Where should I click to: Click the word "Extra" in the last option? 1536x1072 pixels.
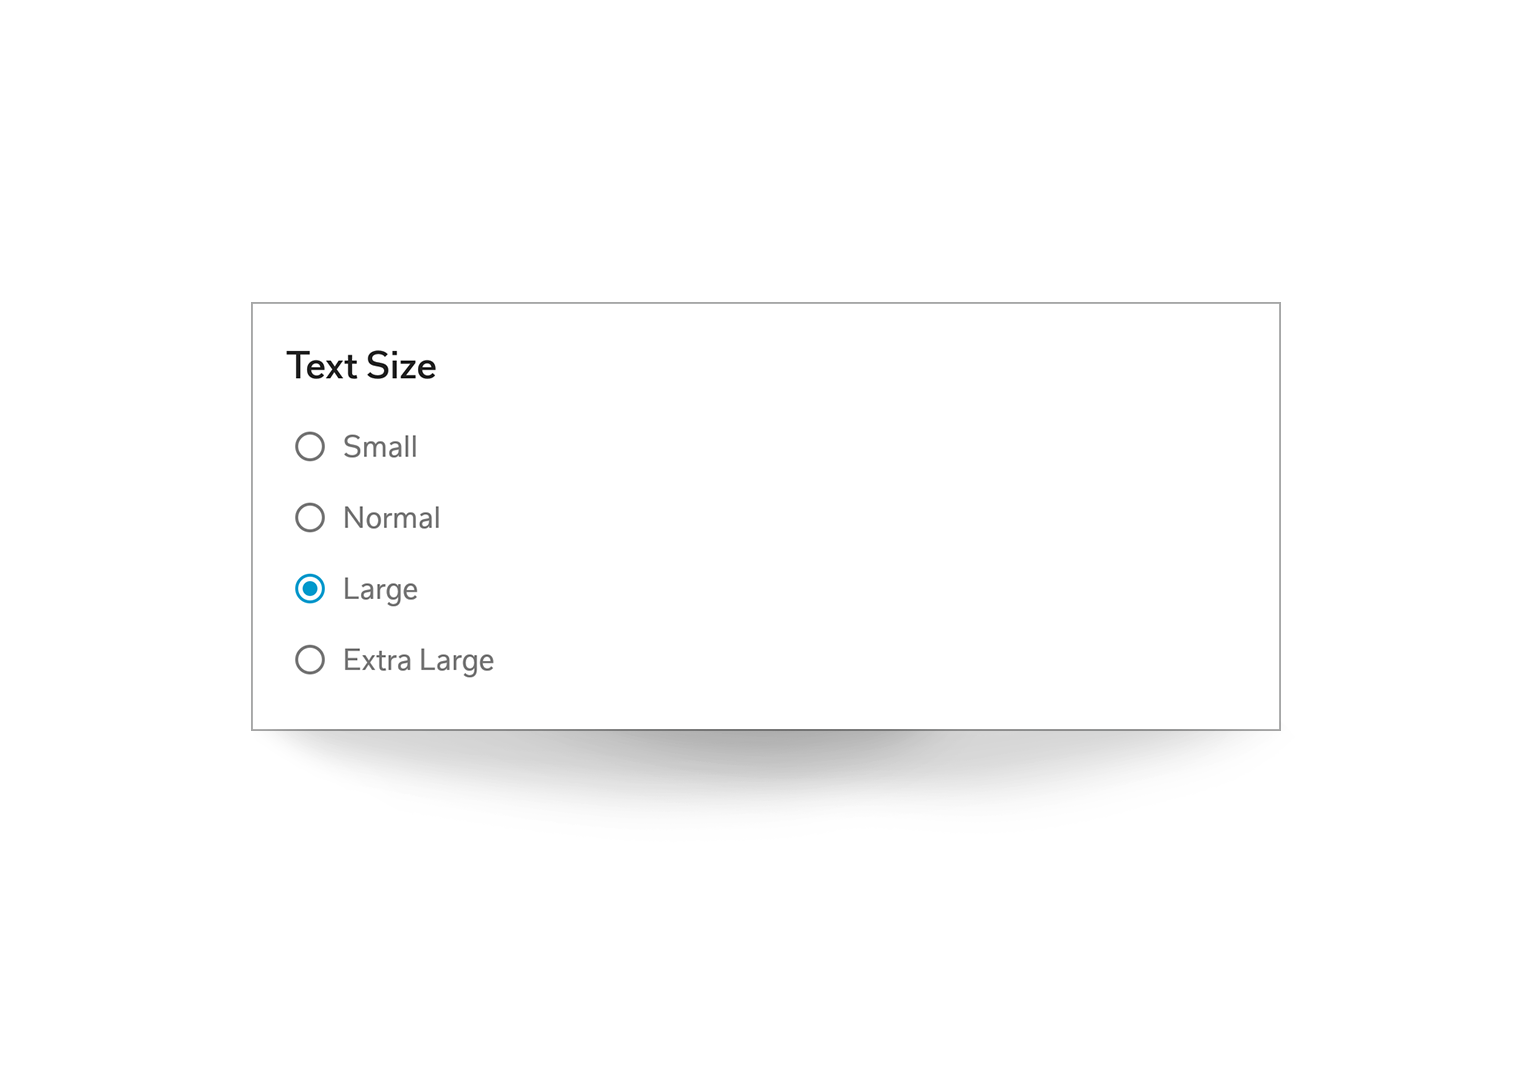click(x=377, y=660)
